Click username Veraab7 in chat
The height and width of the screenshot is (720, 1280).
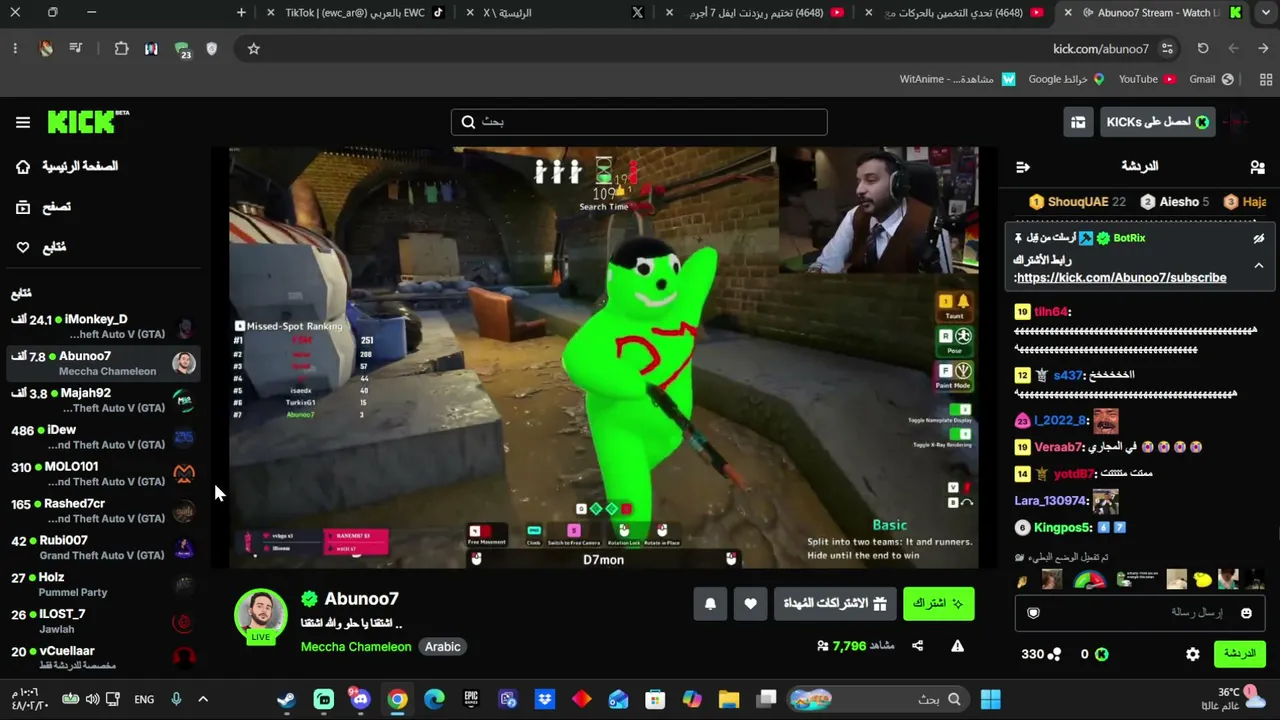click(x=1059, y=447)
